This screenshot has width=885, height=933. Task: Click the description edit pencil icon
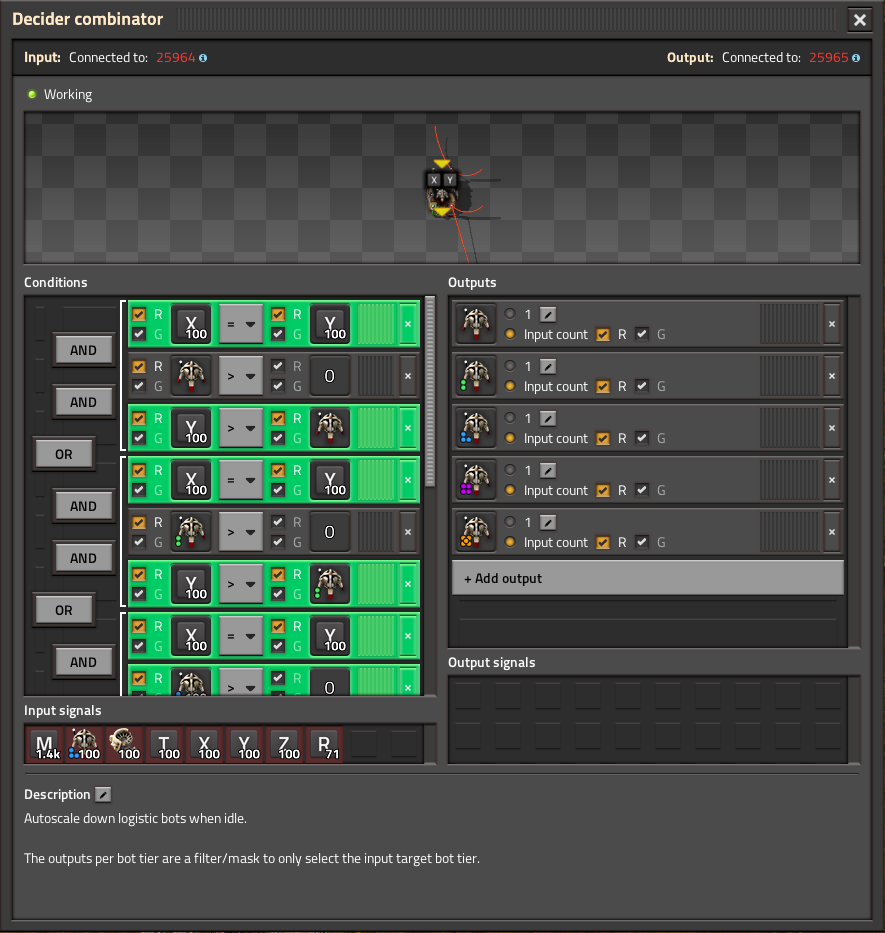[x=103, y=794]
